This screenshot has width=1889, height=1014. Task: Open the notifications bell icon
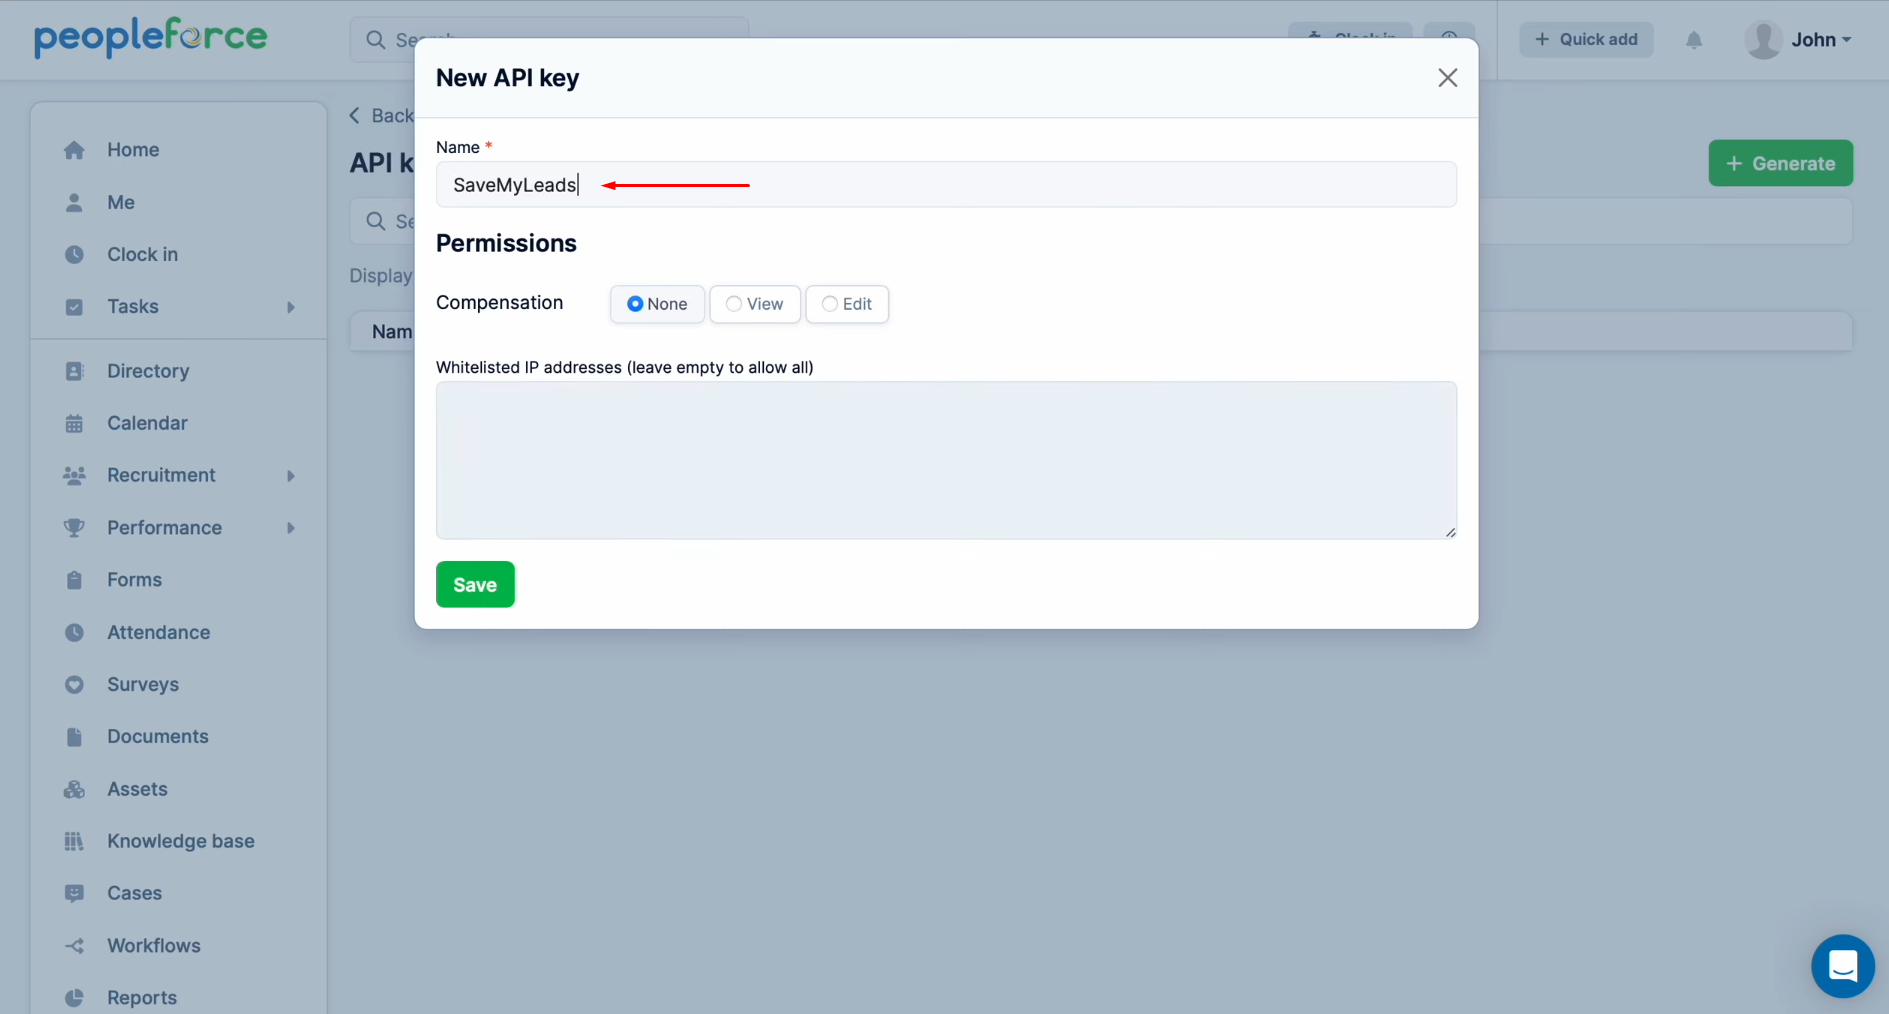point(1693,40)
